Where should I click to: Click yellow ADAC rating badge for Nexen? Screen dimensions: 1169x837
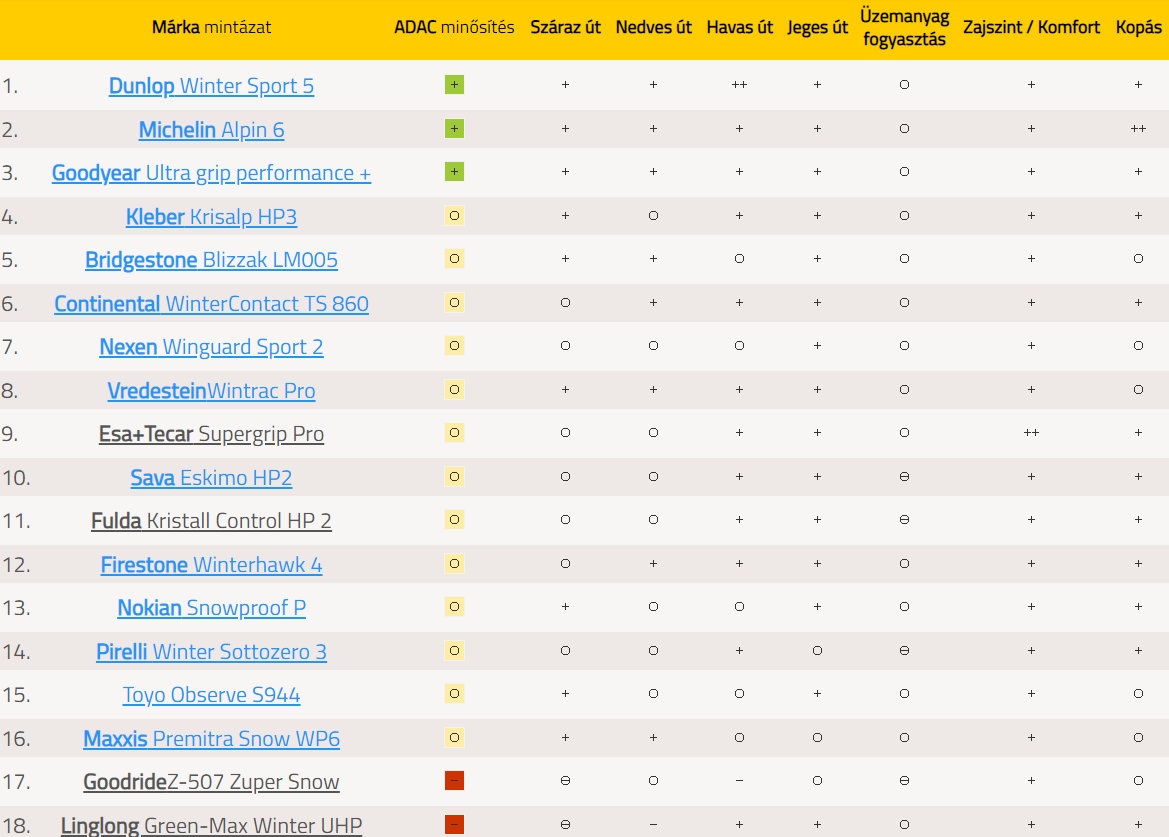454,346
